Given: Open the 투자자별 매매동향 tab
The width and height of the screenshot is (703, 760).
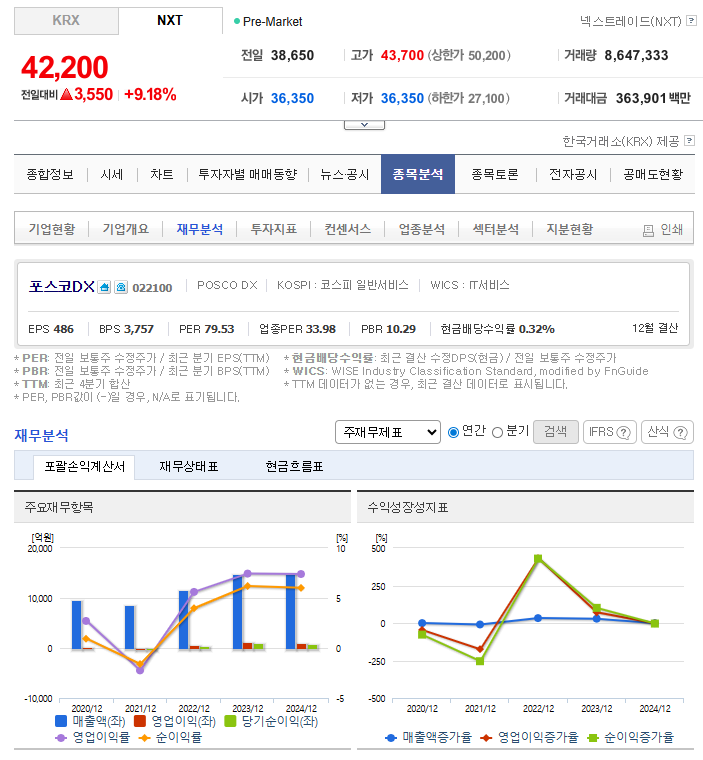Looking at the screenshot, I should pos(248,174).
